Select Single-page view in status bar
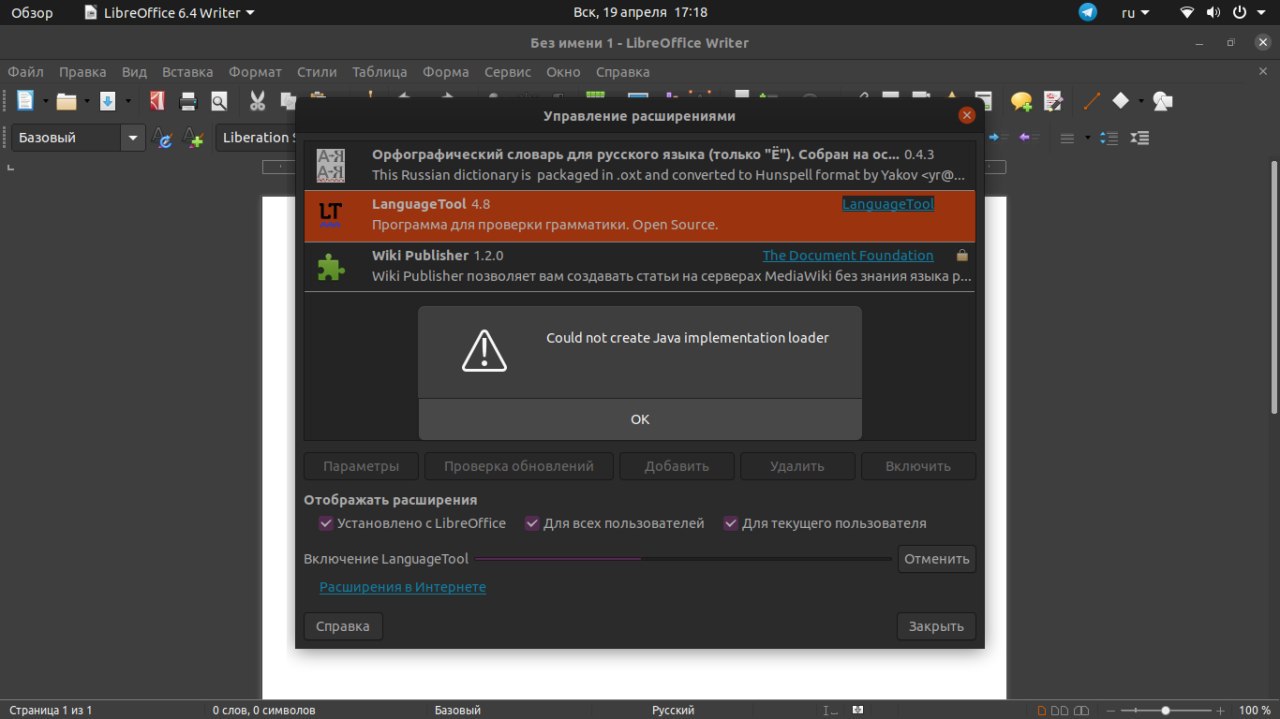The image size is (1280, 719). [x=1041, y=710]
